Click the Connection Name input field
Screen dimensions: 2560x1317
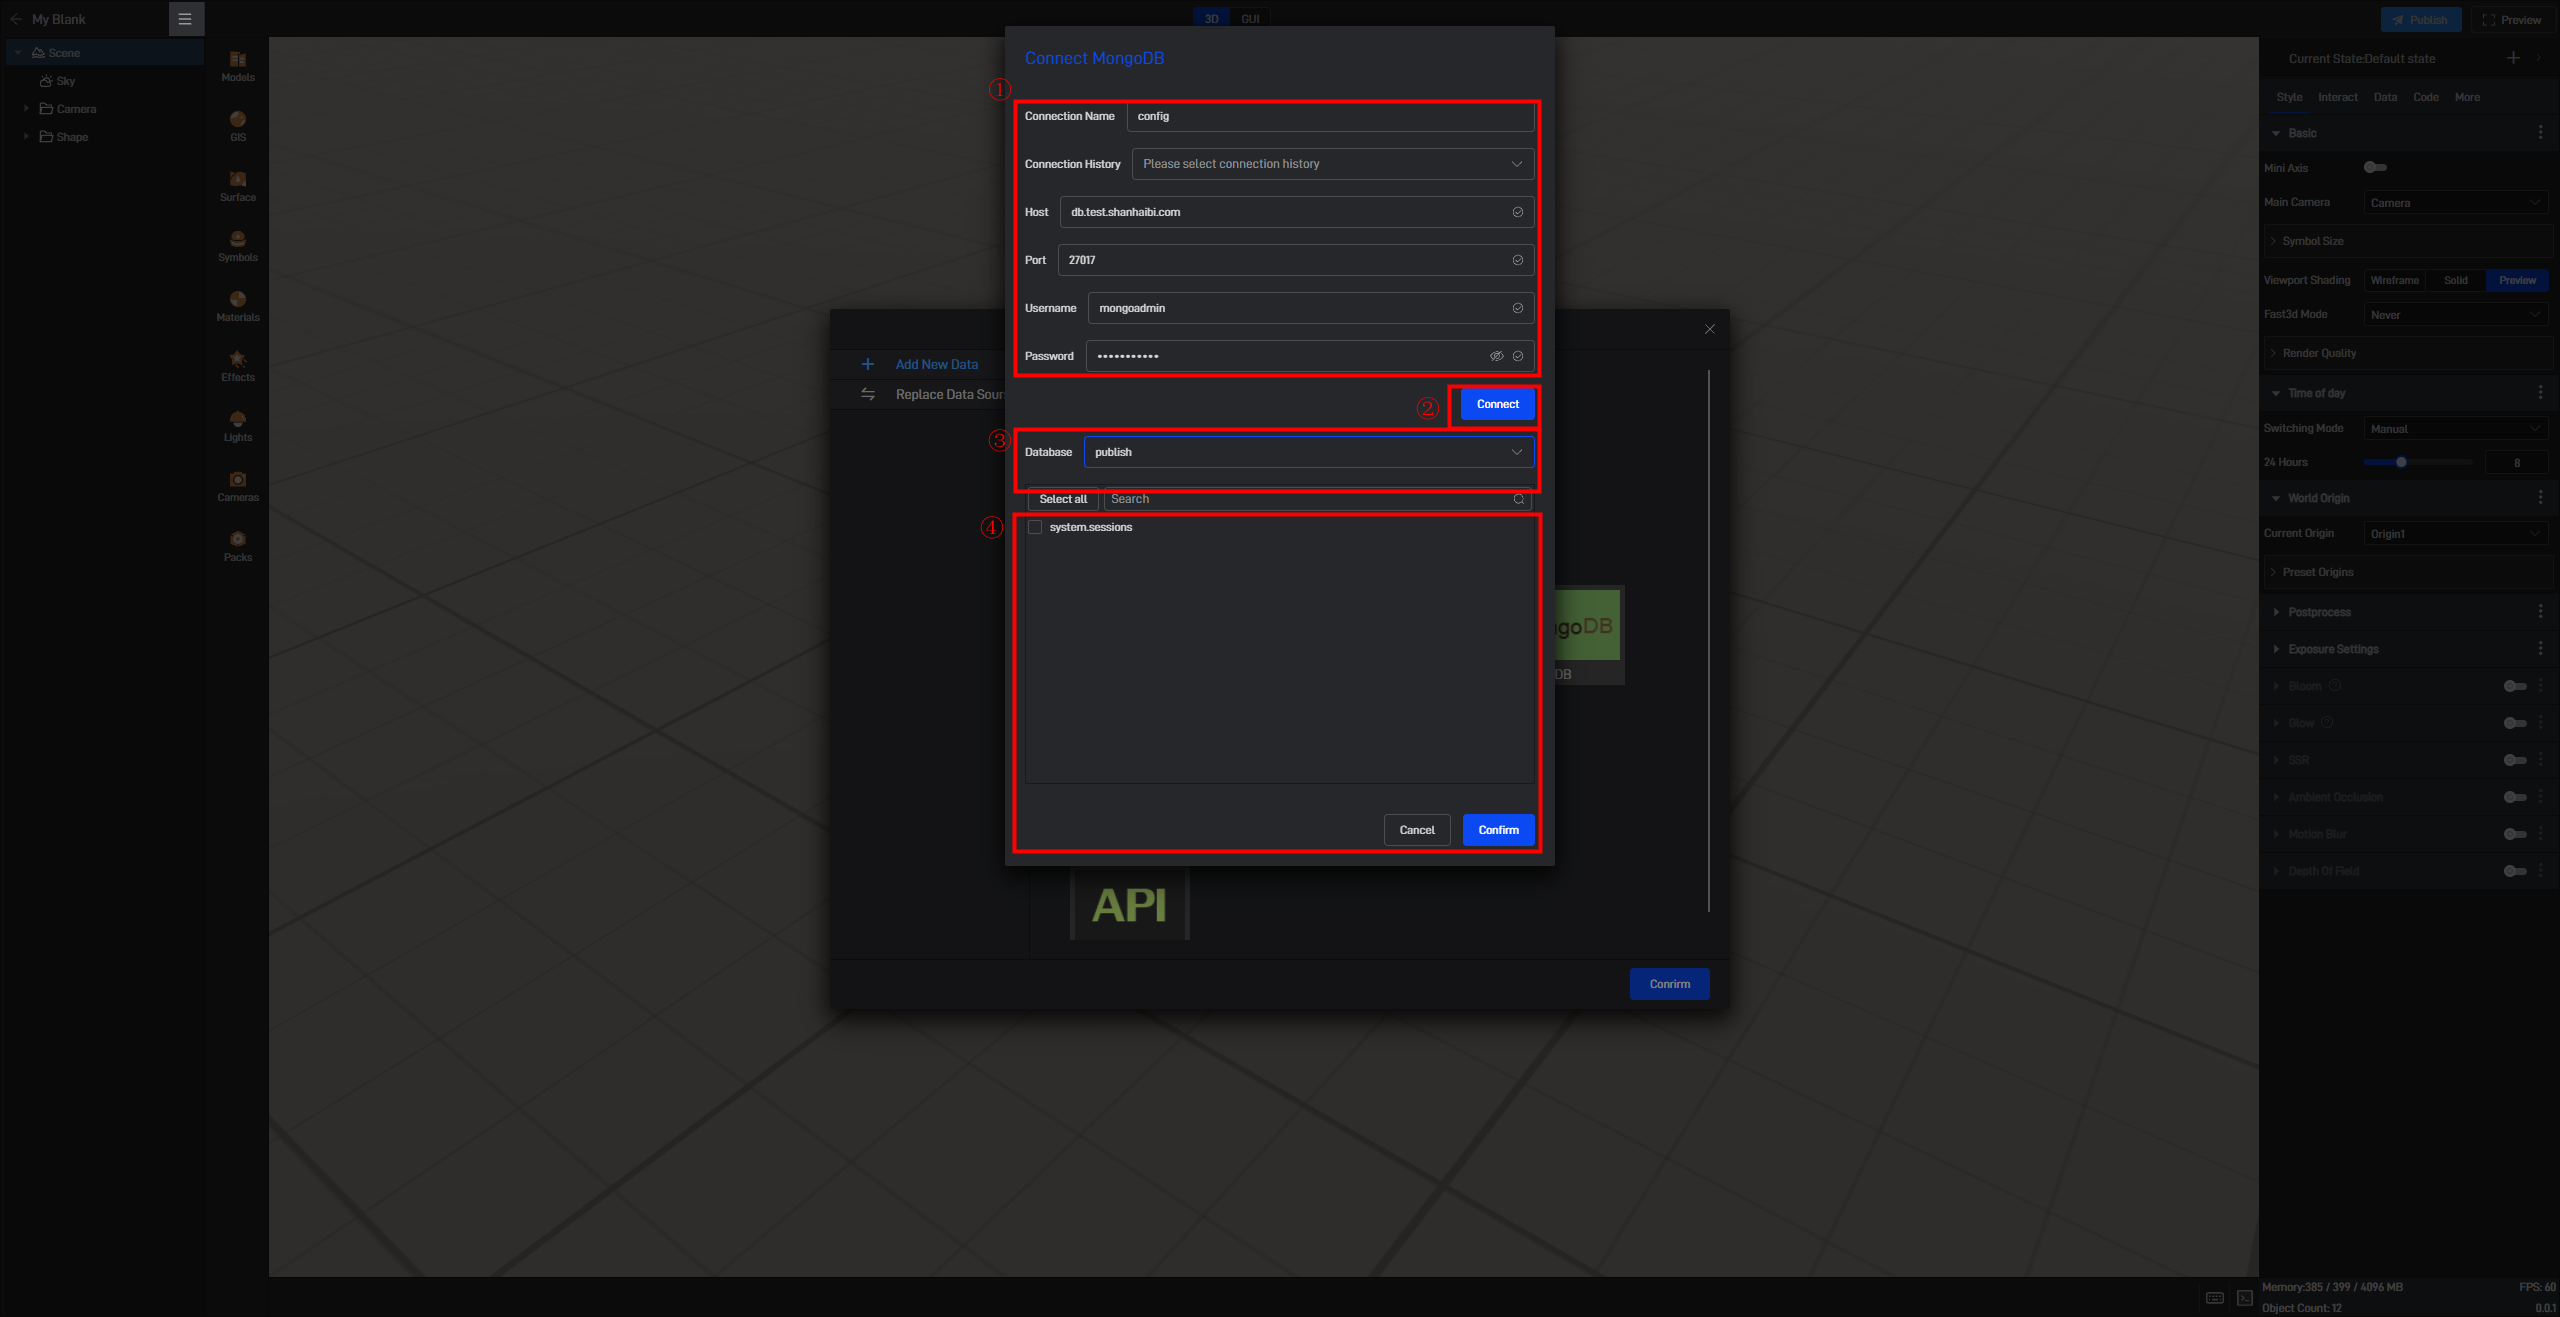point(1331,116)
